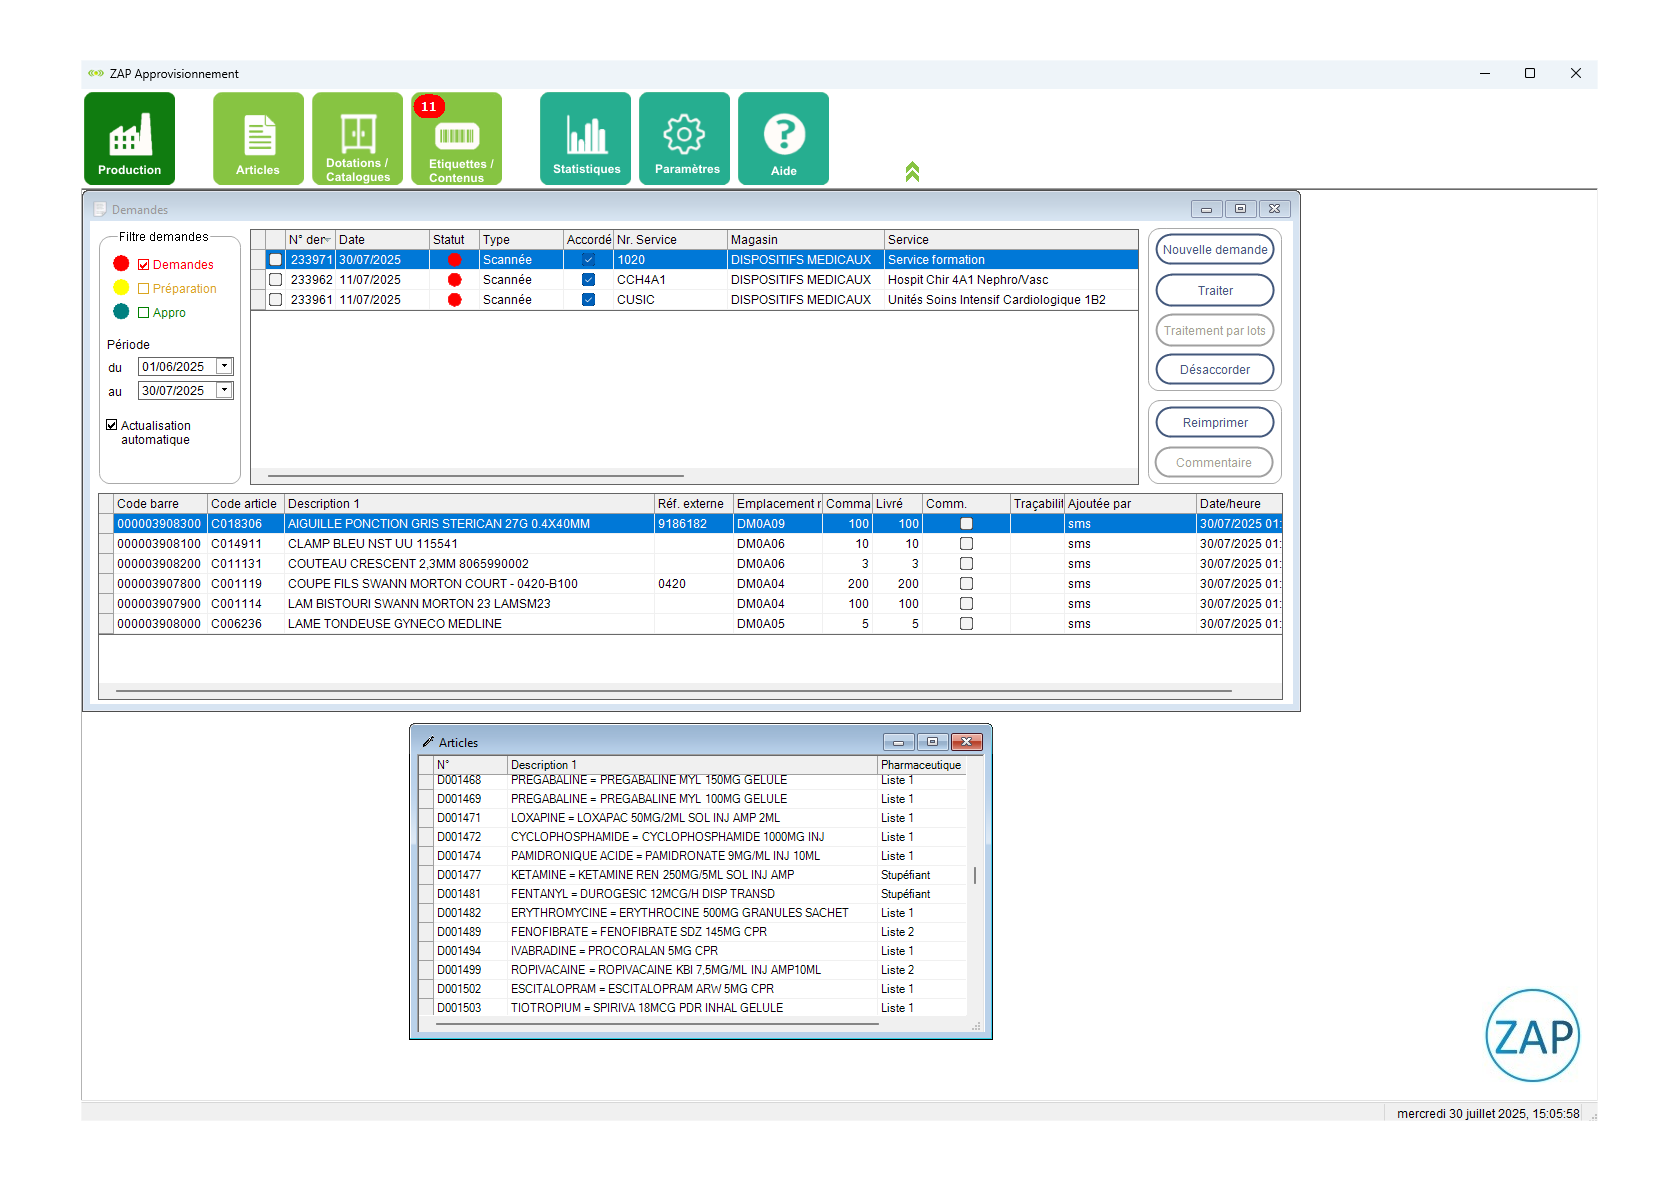Screen dimensions: 1680x1181
Task: Open Dotations / Catalogues module
Action: 357,139
